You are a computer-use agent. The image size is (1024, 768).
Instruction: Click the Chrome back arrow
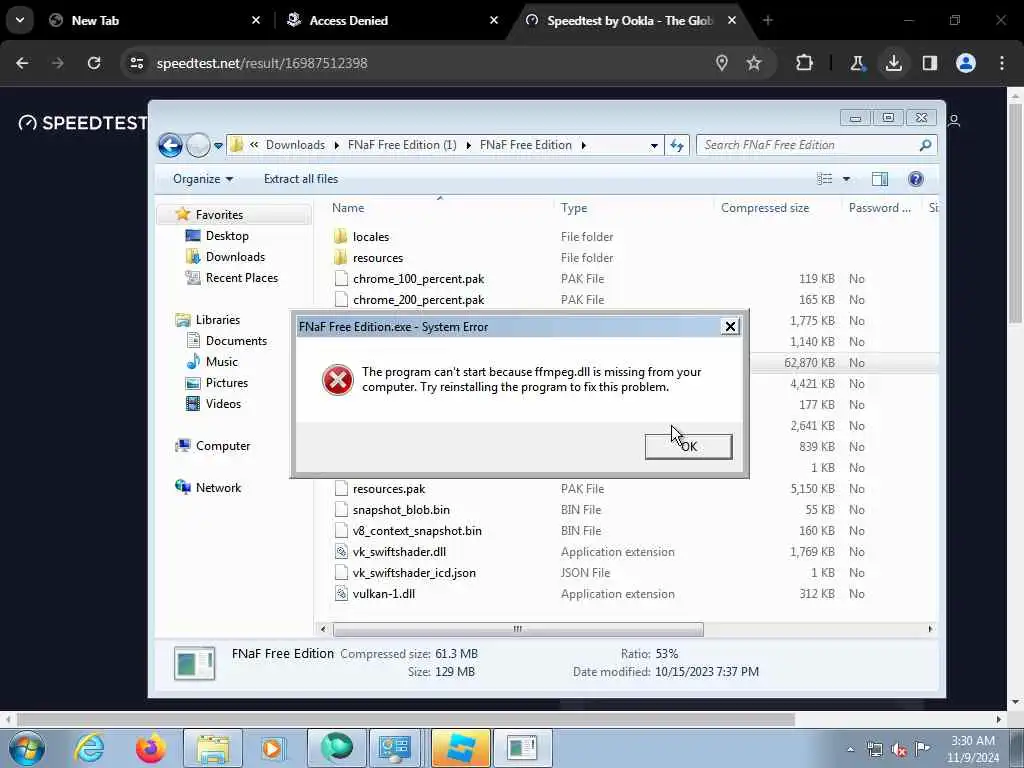[22, 63]
